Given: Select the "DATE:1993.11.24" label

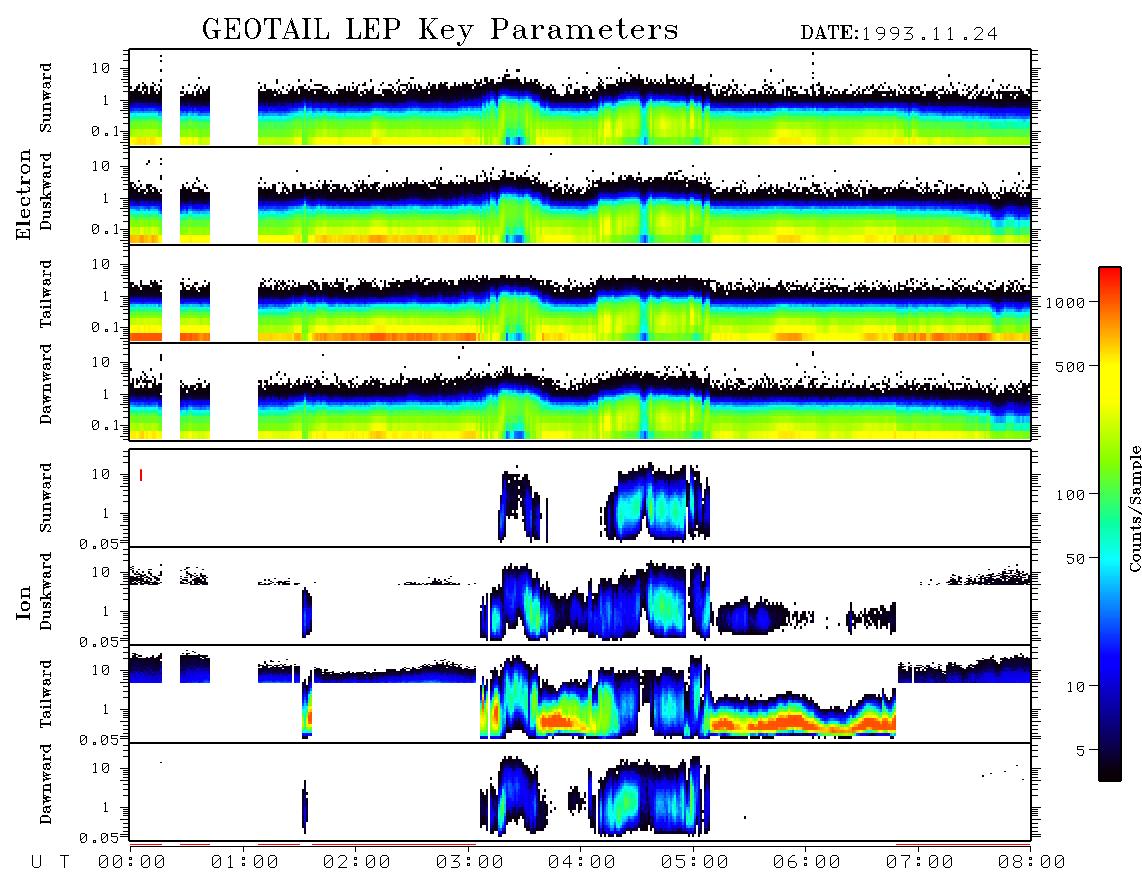Looking at the screenshot, I should [899, 33].
